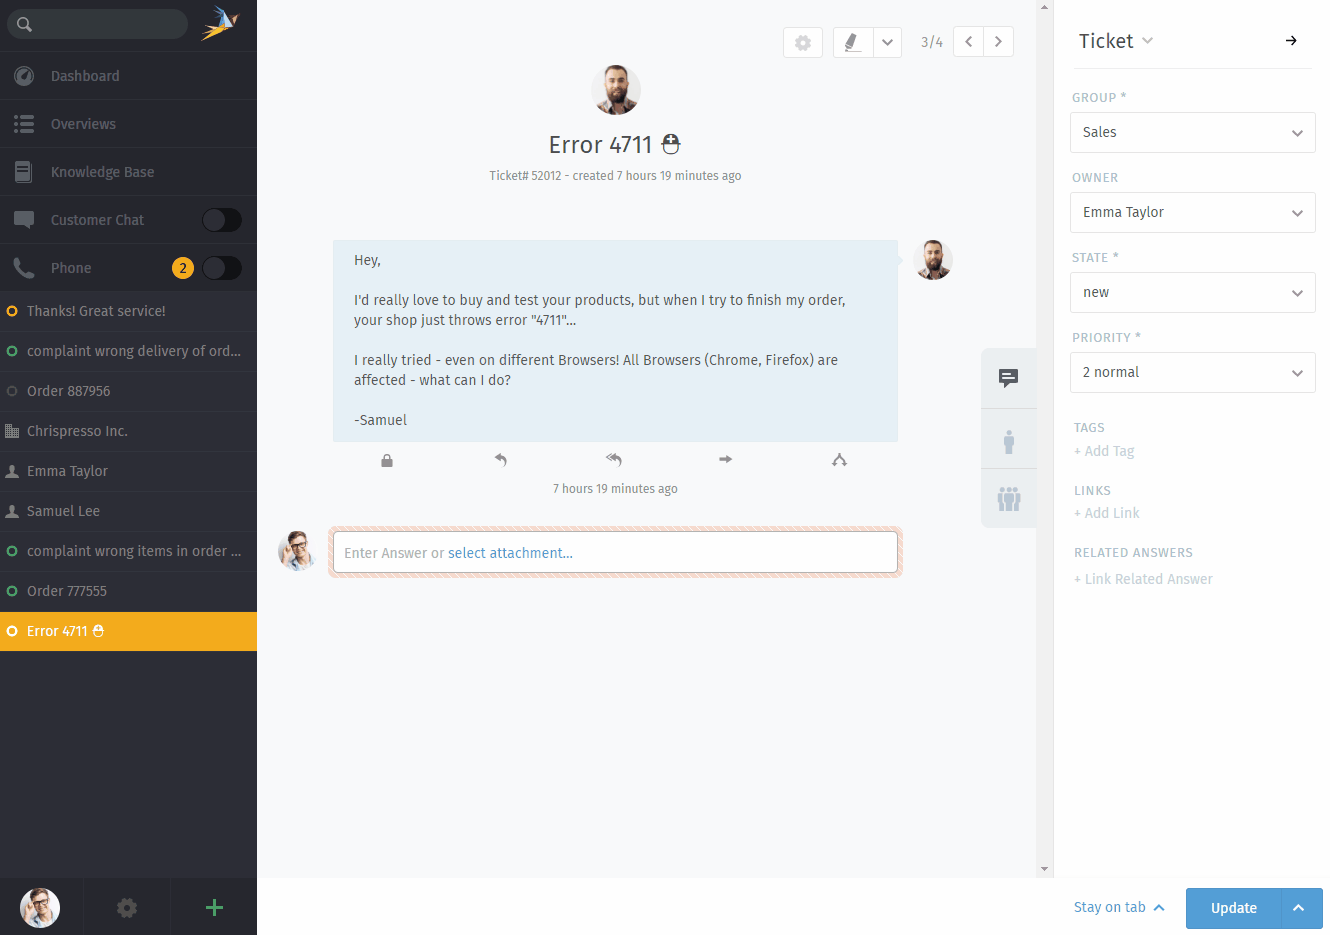Click the highlighter marker tool
Screen dimensions: 1330x935
[852, 42]
